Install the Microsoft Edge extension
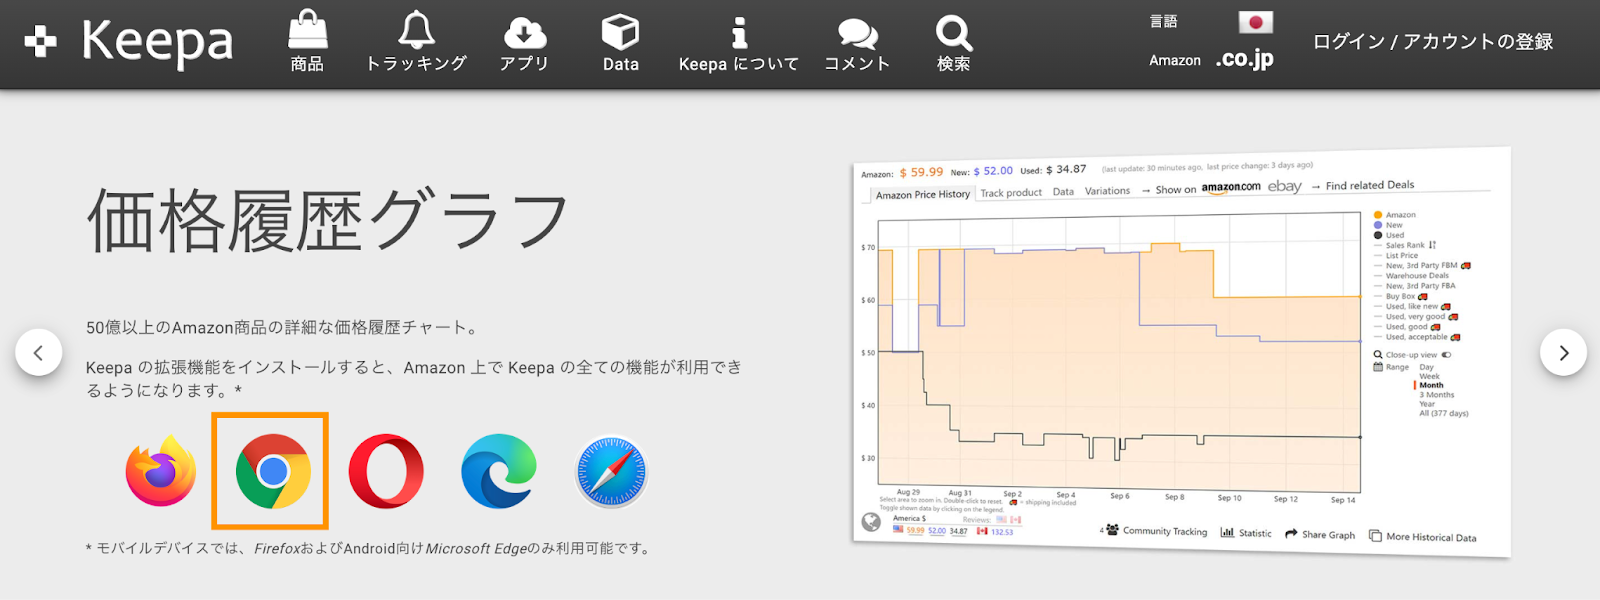 (x=498, y=471)
